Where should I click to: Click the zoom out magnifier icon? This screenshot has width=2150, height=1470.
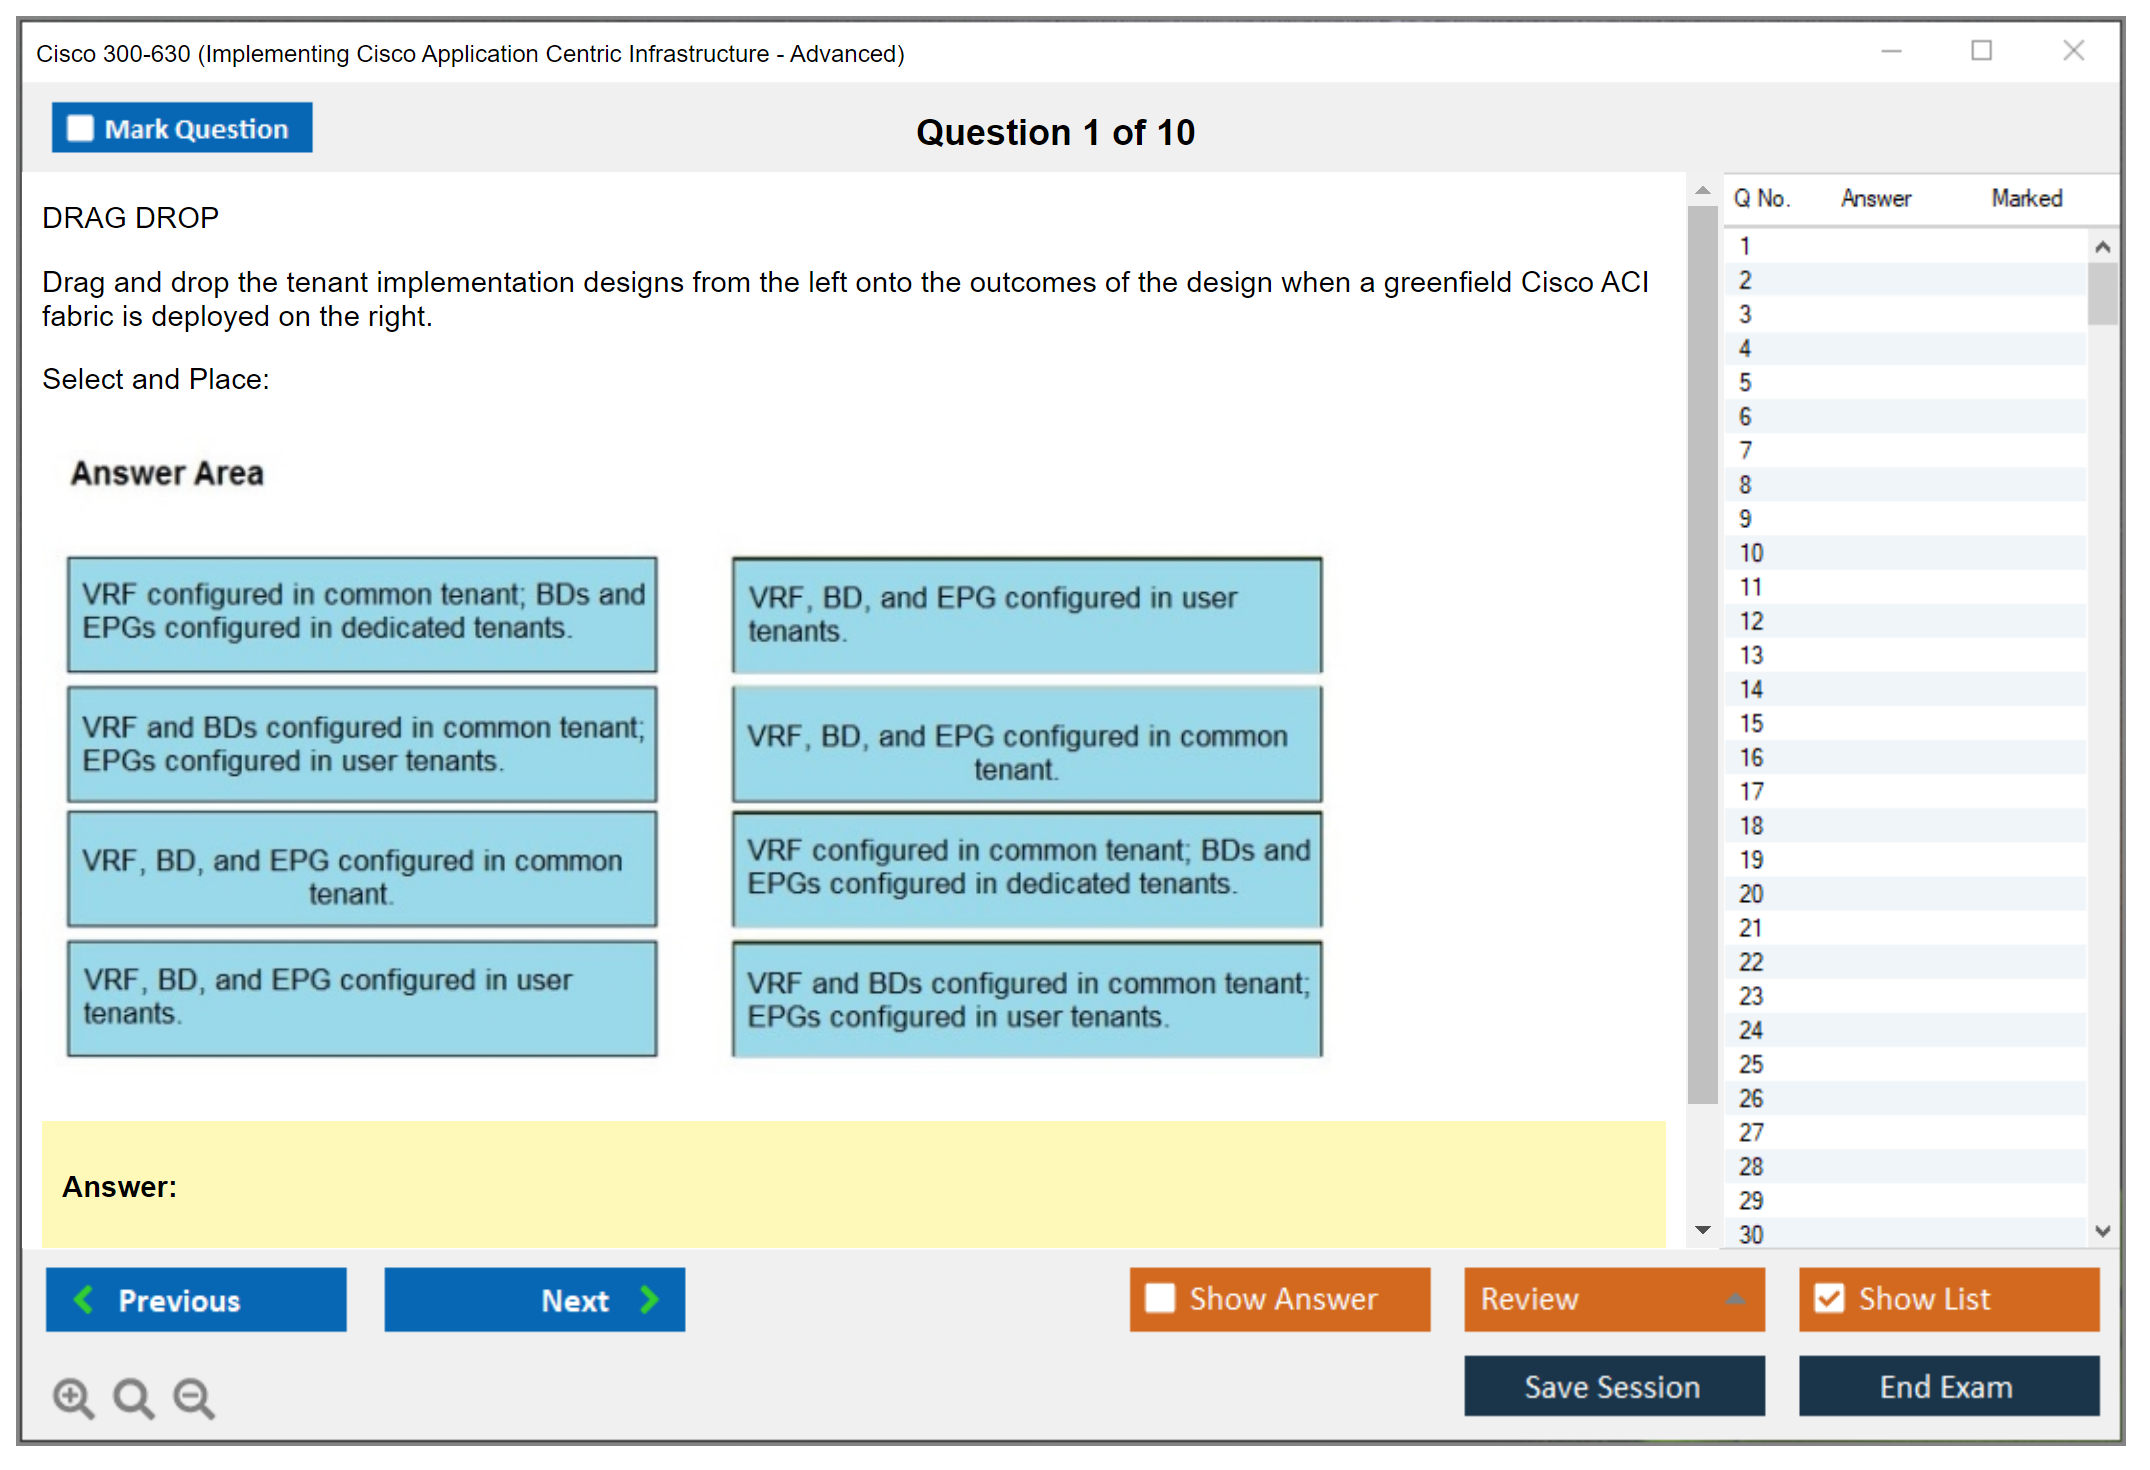194,1397
